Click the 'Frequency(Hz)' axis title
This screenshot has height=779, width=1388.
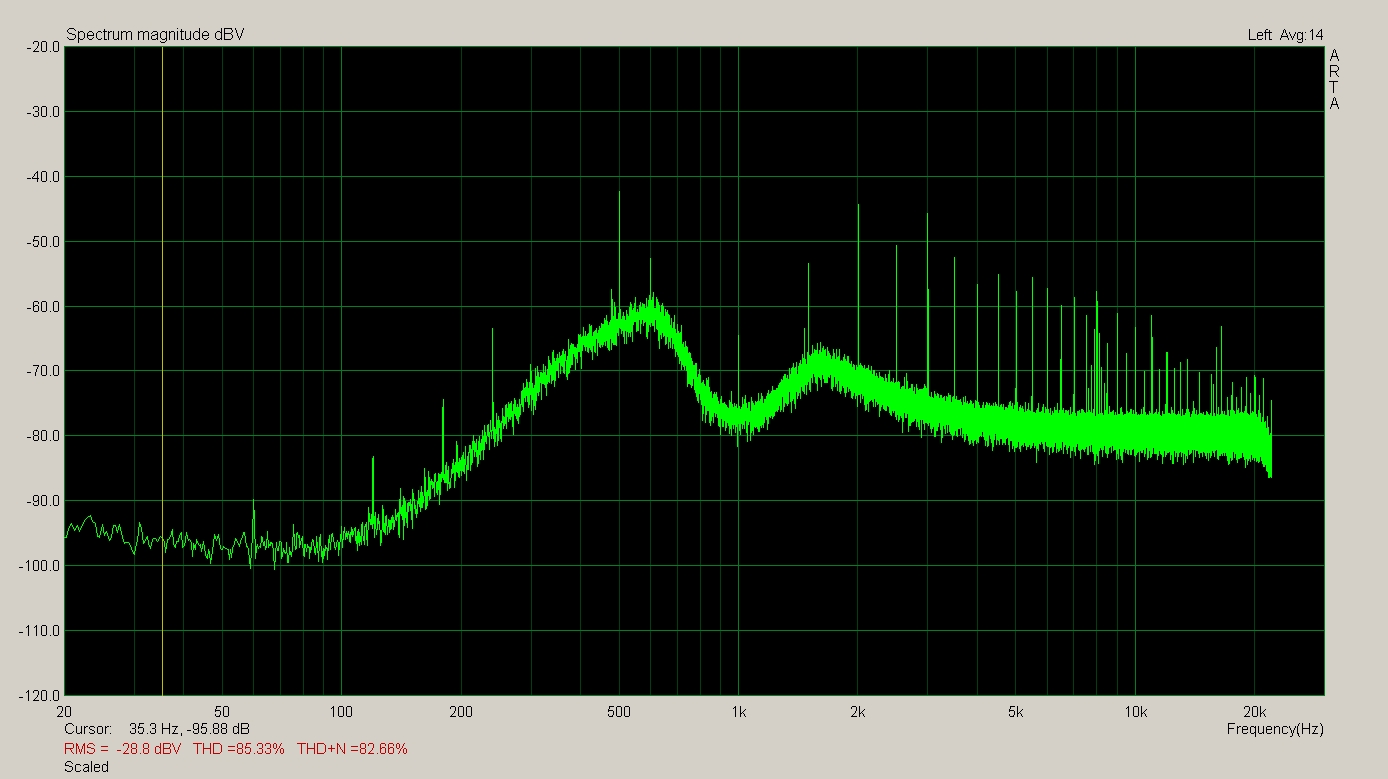[1275, 729]
